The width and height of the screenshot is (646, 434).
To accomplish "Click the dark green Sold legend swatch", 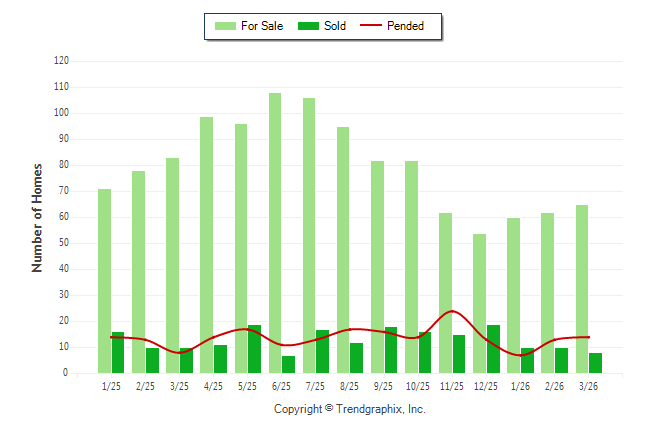I will click(x=308, y=26).
